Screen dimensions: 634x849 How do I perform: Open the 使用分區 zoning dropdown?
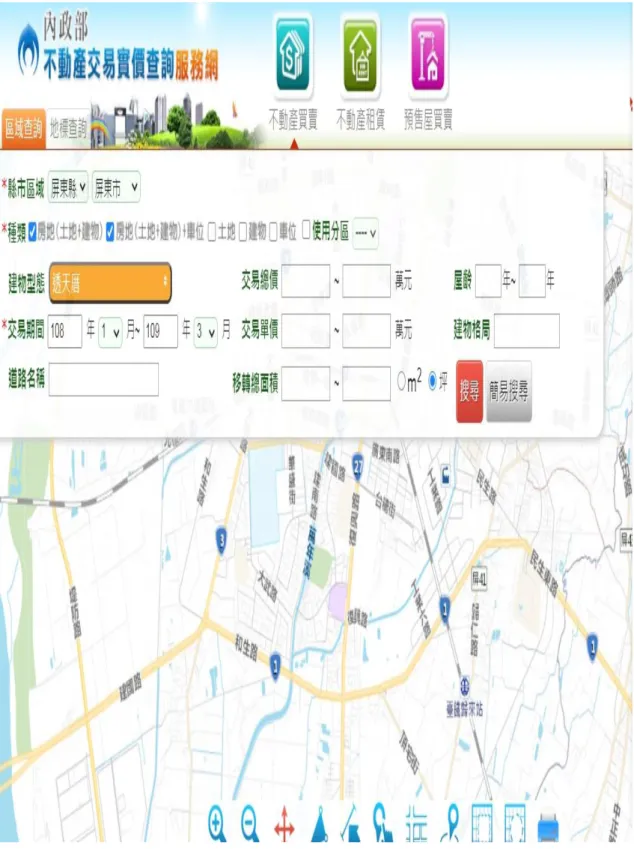coord(365,233)
